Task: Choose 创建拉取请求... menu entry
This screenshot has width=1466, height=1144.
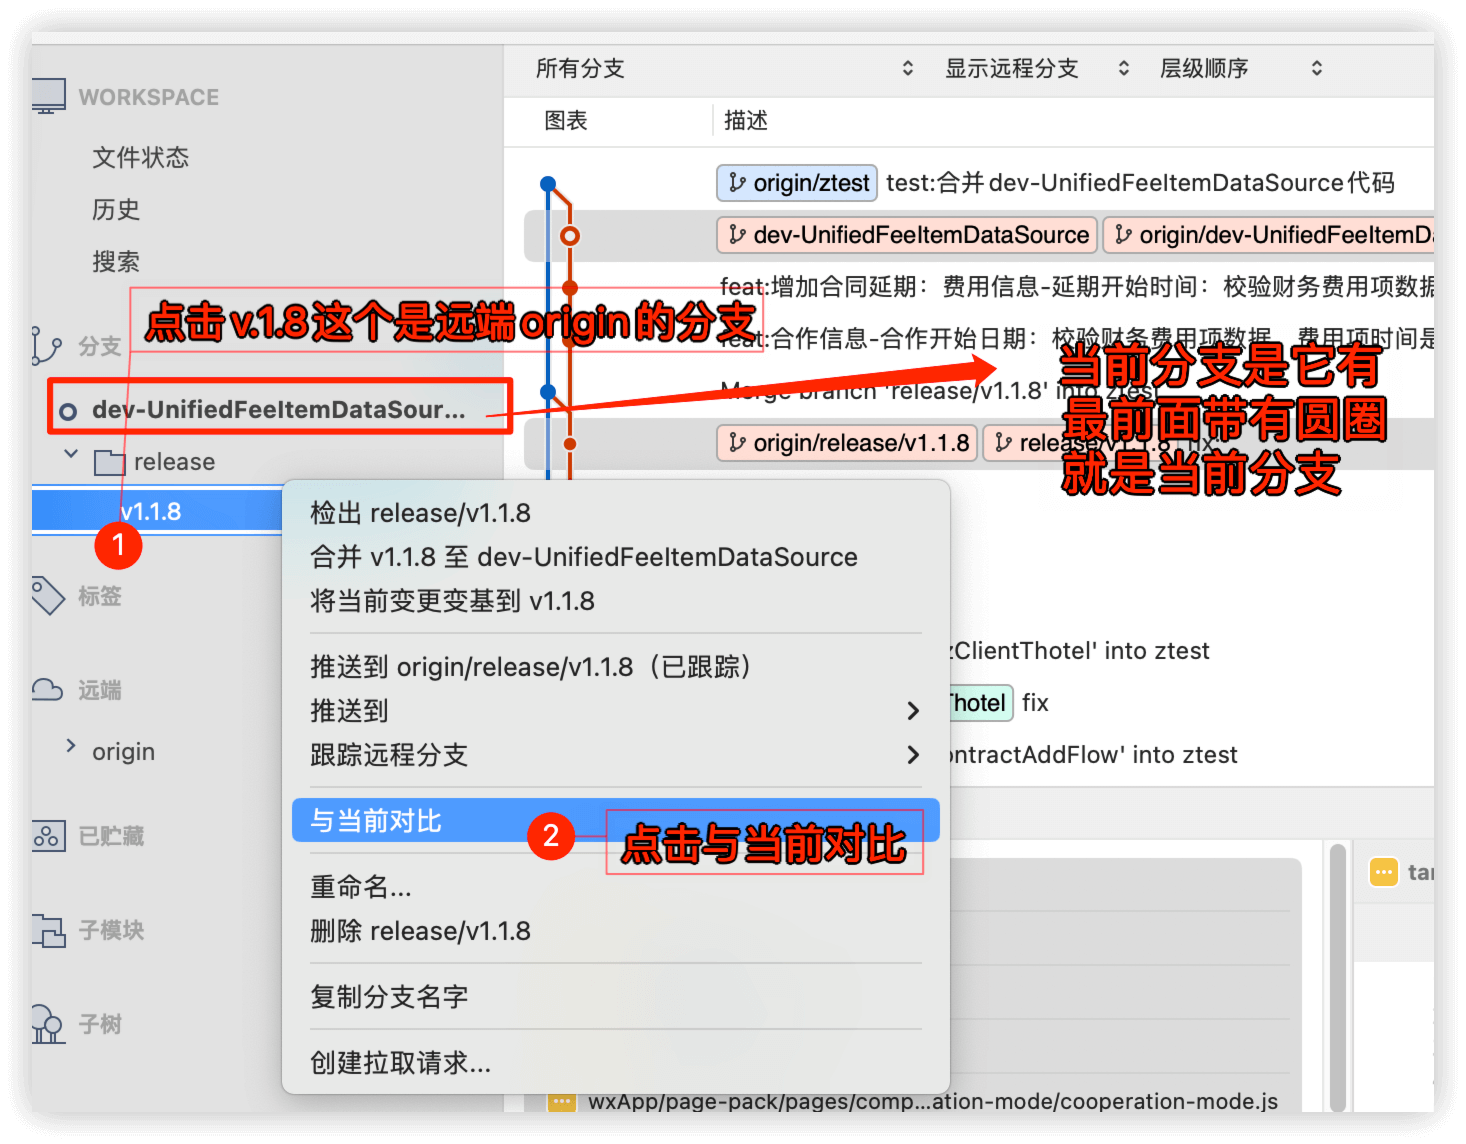Action: (x=615, y=1063)
